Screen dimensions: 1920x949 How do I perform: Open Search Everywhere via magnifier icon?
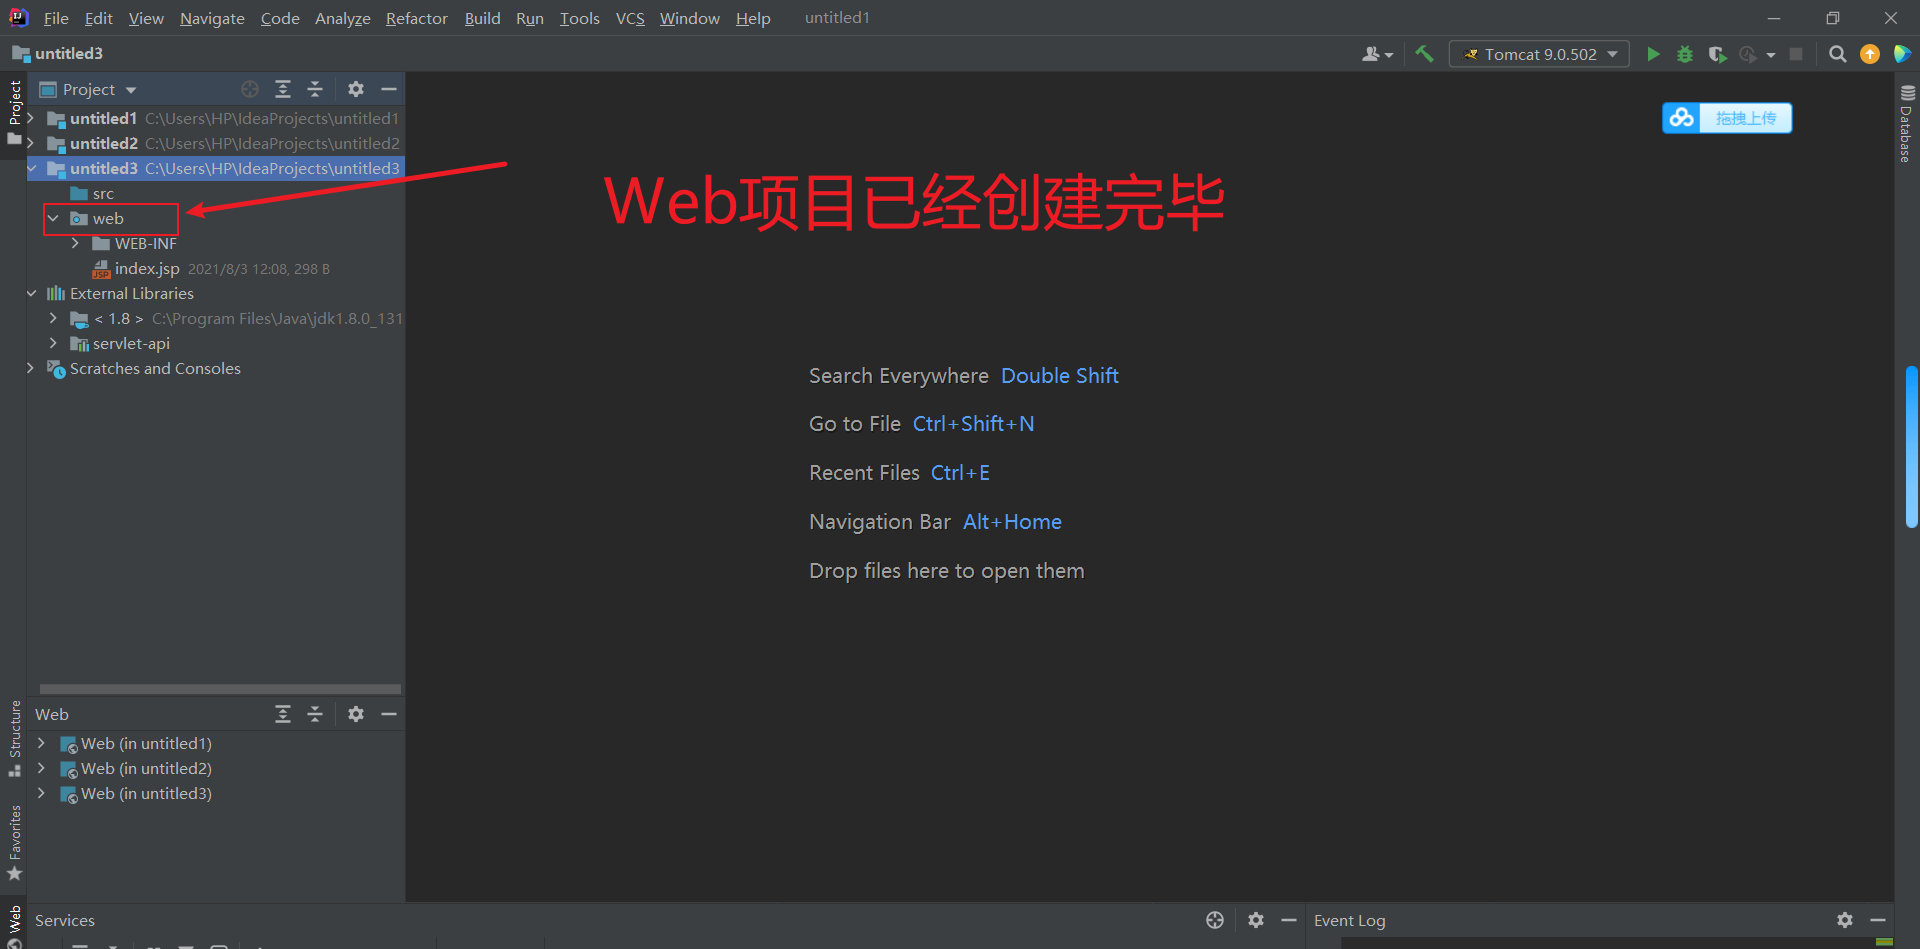[1837, 54]
